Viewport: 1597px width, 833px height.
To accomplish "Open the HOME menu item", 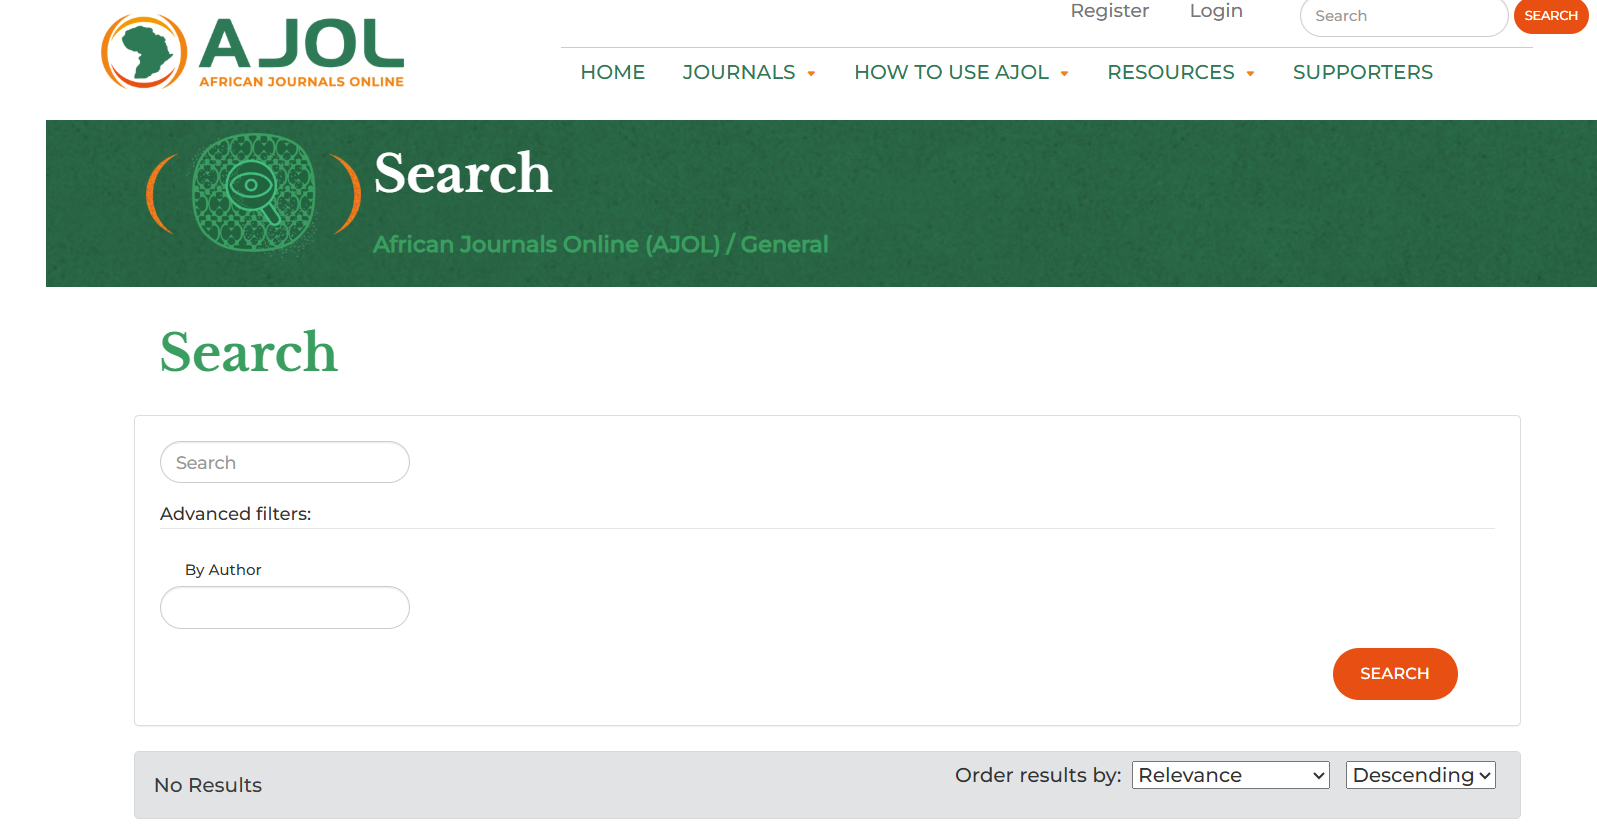I will [x=612, y=72].
